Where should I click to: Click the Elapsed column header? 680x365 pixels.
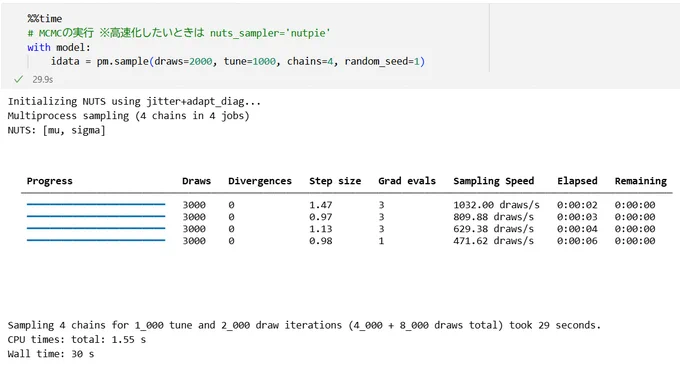(577, 181)
